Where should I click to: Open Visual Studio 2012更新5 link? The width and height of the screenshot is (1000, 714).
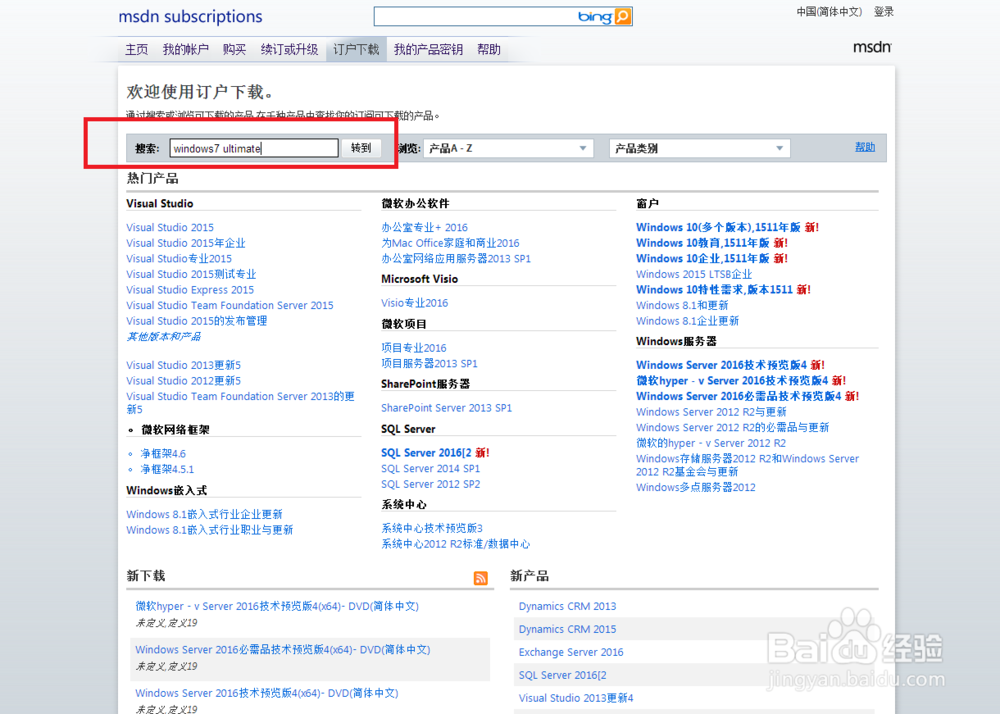[183, 381]
